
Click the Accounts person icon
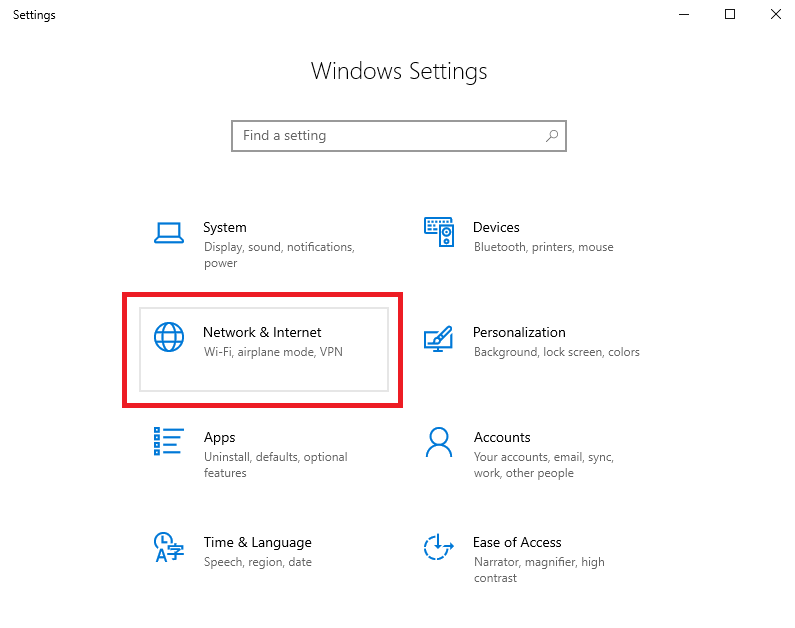click(439, 442)
